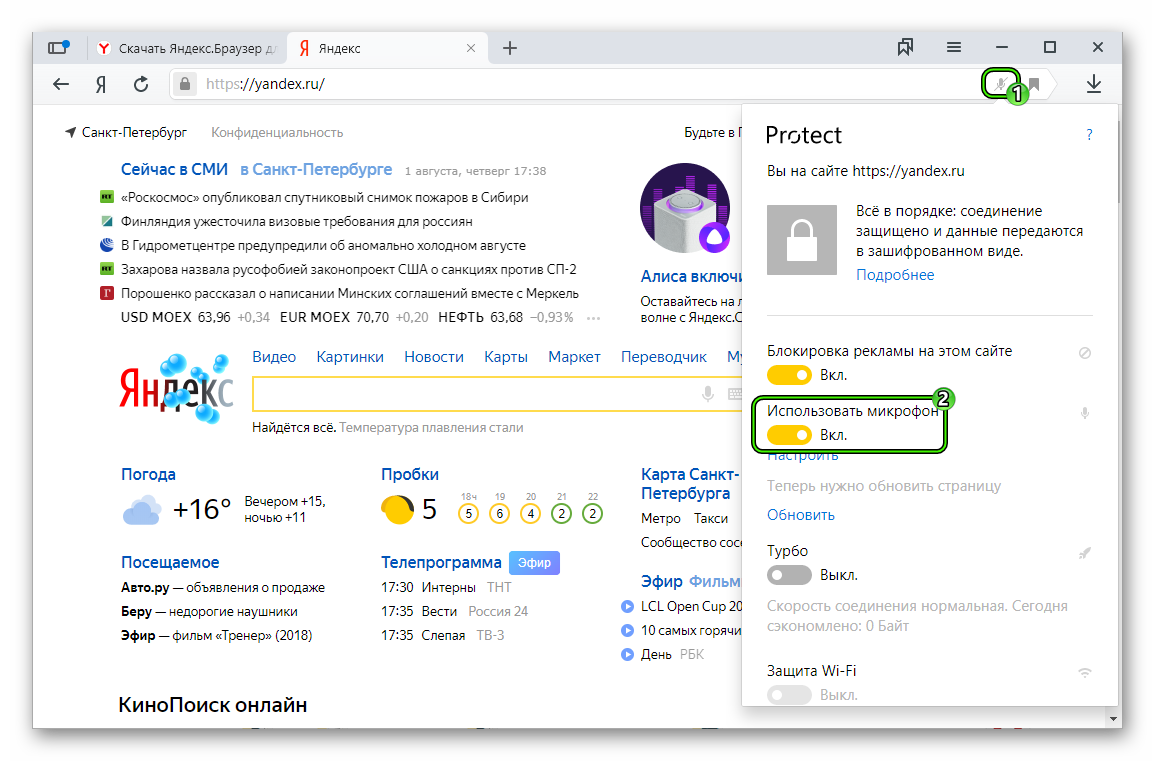Click the microphone icon in Protect panel

1085,413
